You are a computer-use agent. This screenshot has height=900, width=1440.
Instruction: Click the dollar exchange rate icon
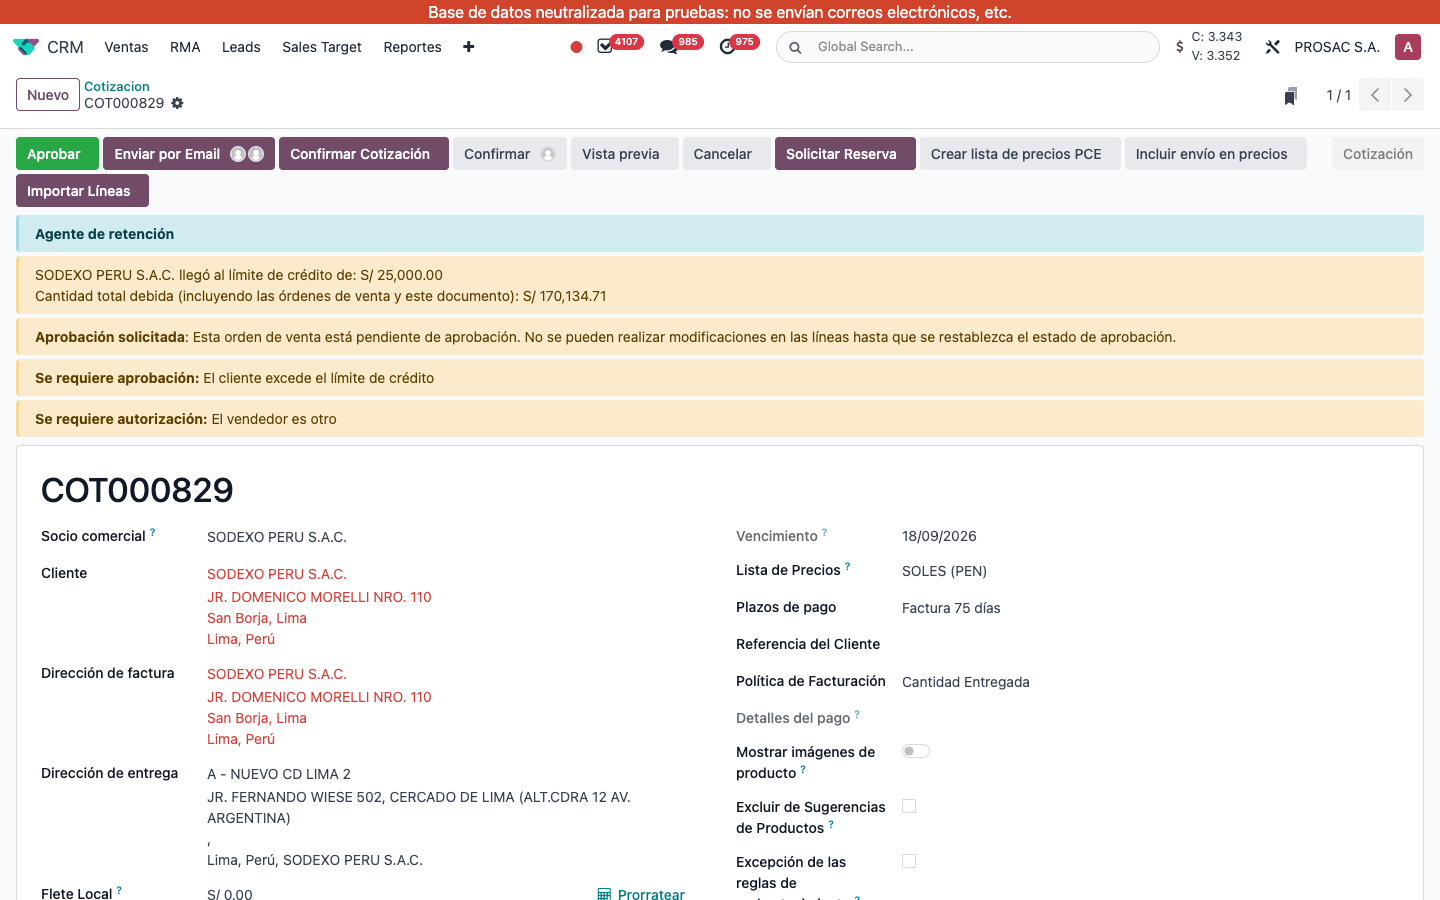1180,46
